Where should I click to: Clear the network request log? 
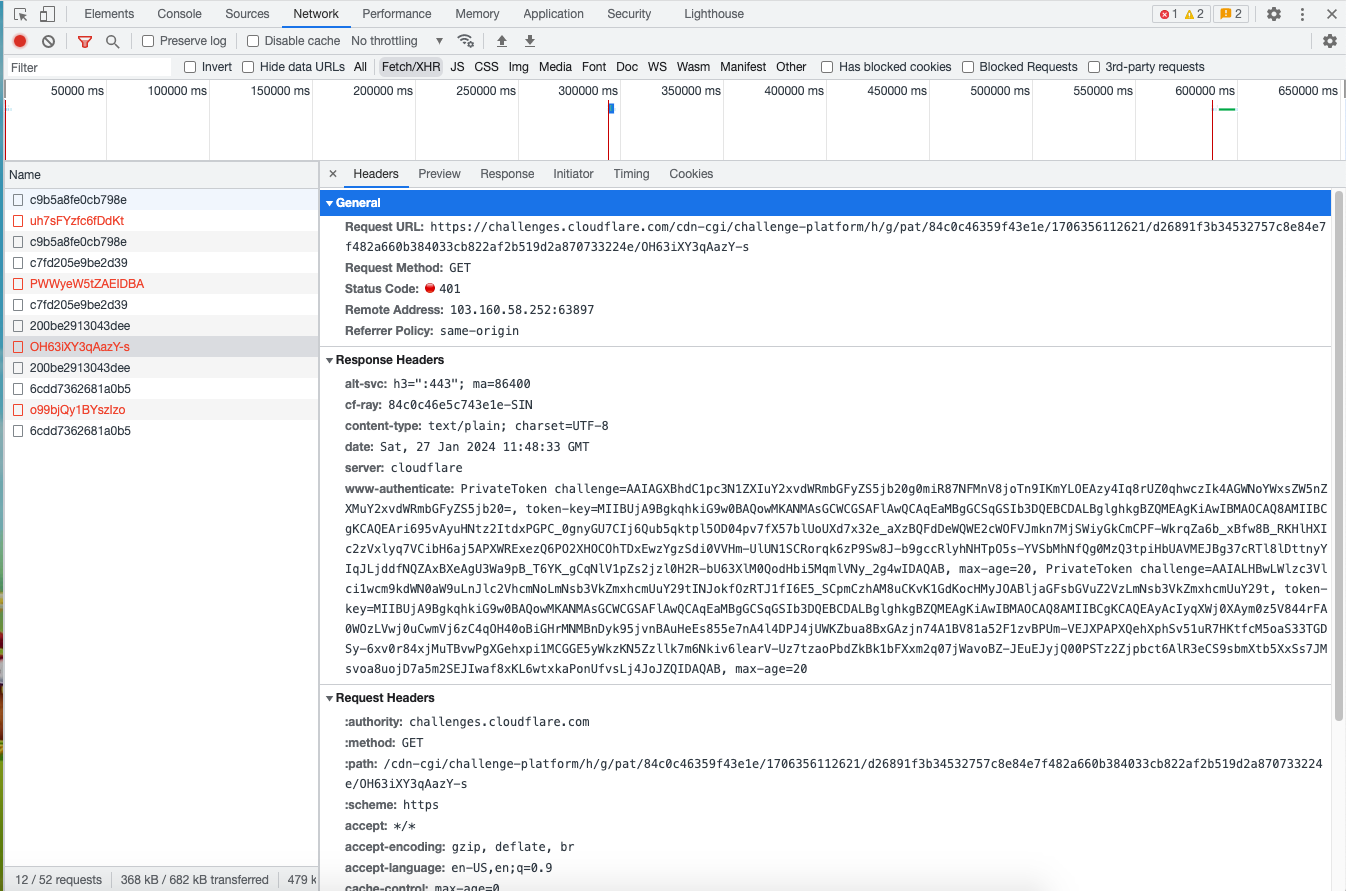47,41
